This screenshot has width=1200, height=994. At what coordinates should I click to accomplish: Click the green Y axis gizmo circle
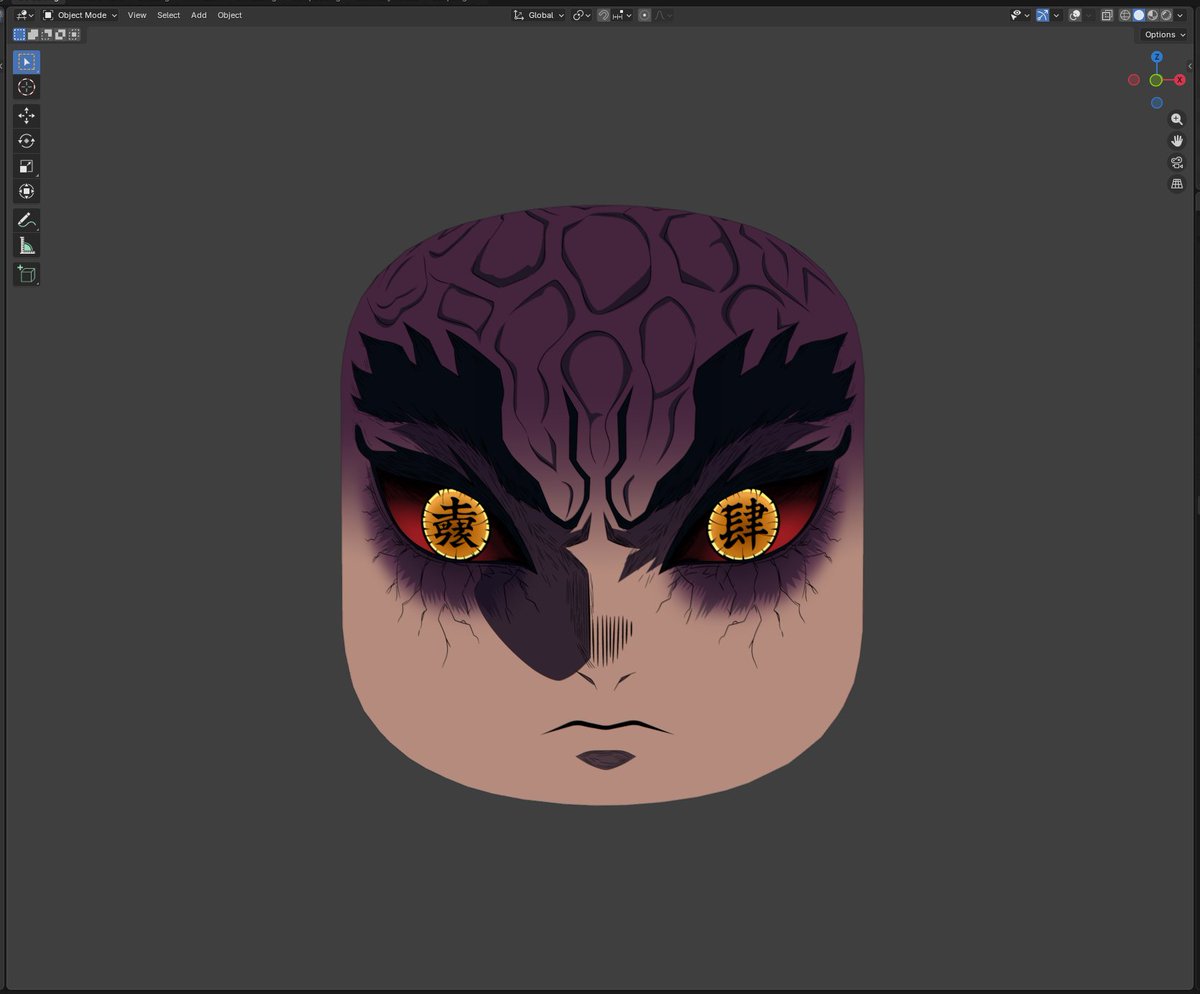1156,80
